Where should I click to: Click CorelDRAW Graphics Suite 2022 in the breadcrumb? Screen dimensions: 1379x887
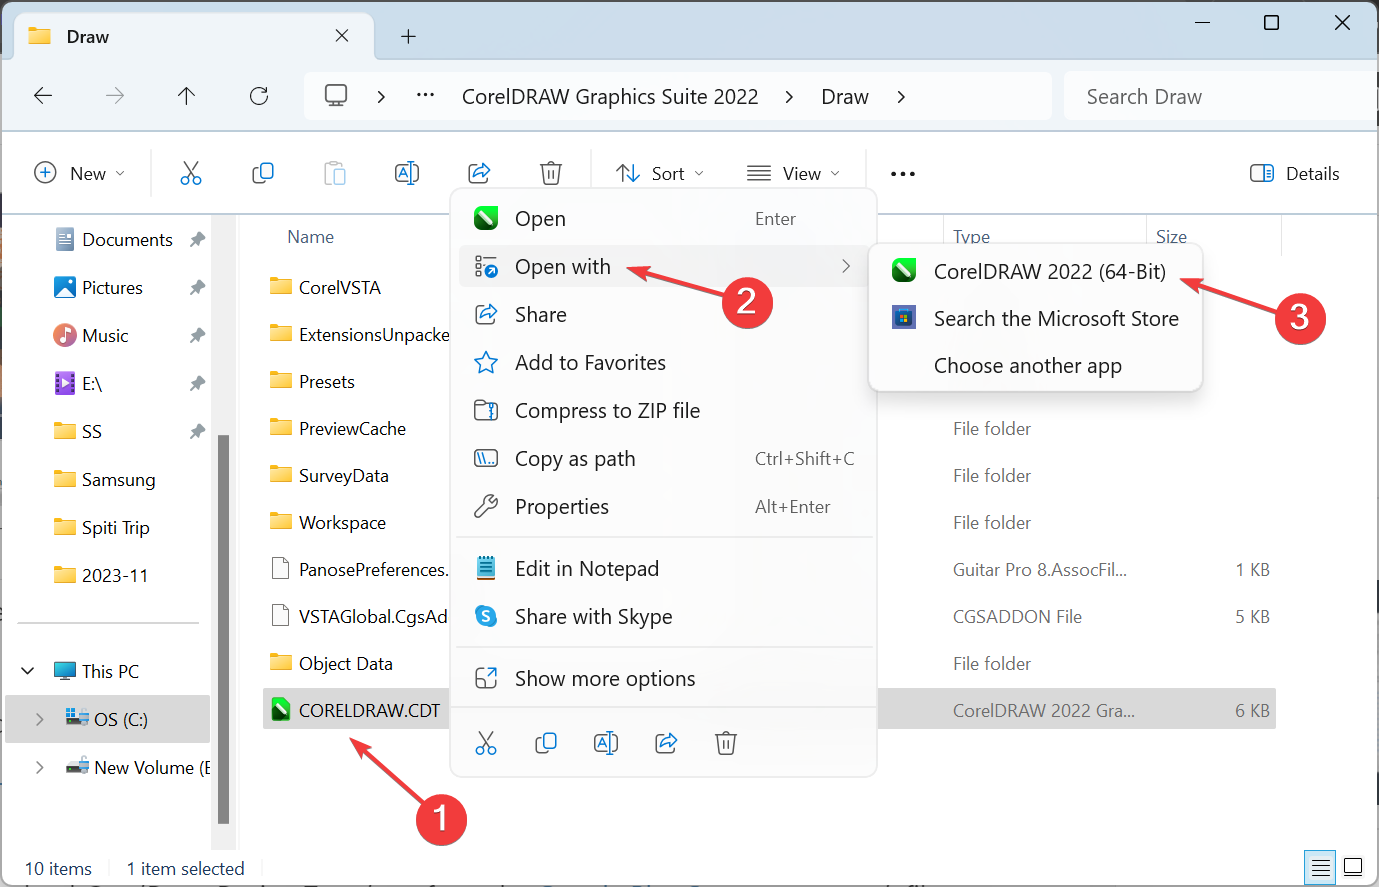pyautogui.click(x=610, y=96)
